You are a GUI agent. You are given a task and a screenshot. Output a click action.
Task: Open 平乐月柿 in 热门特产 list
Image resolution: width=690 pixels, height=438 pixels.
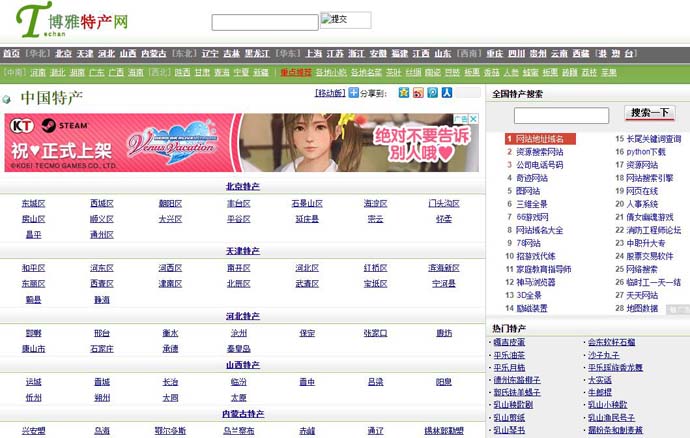coord(509,367)
